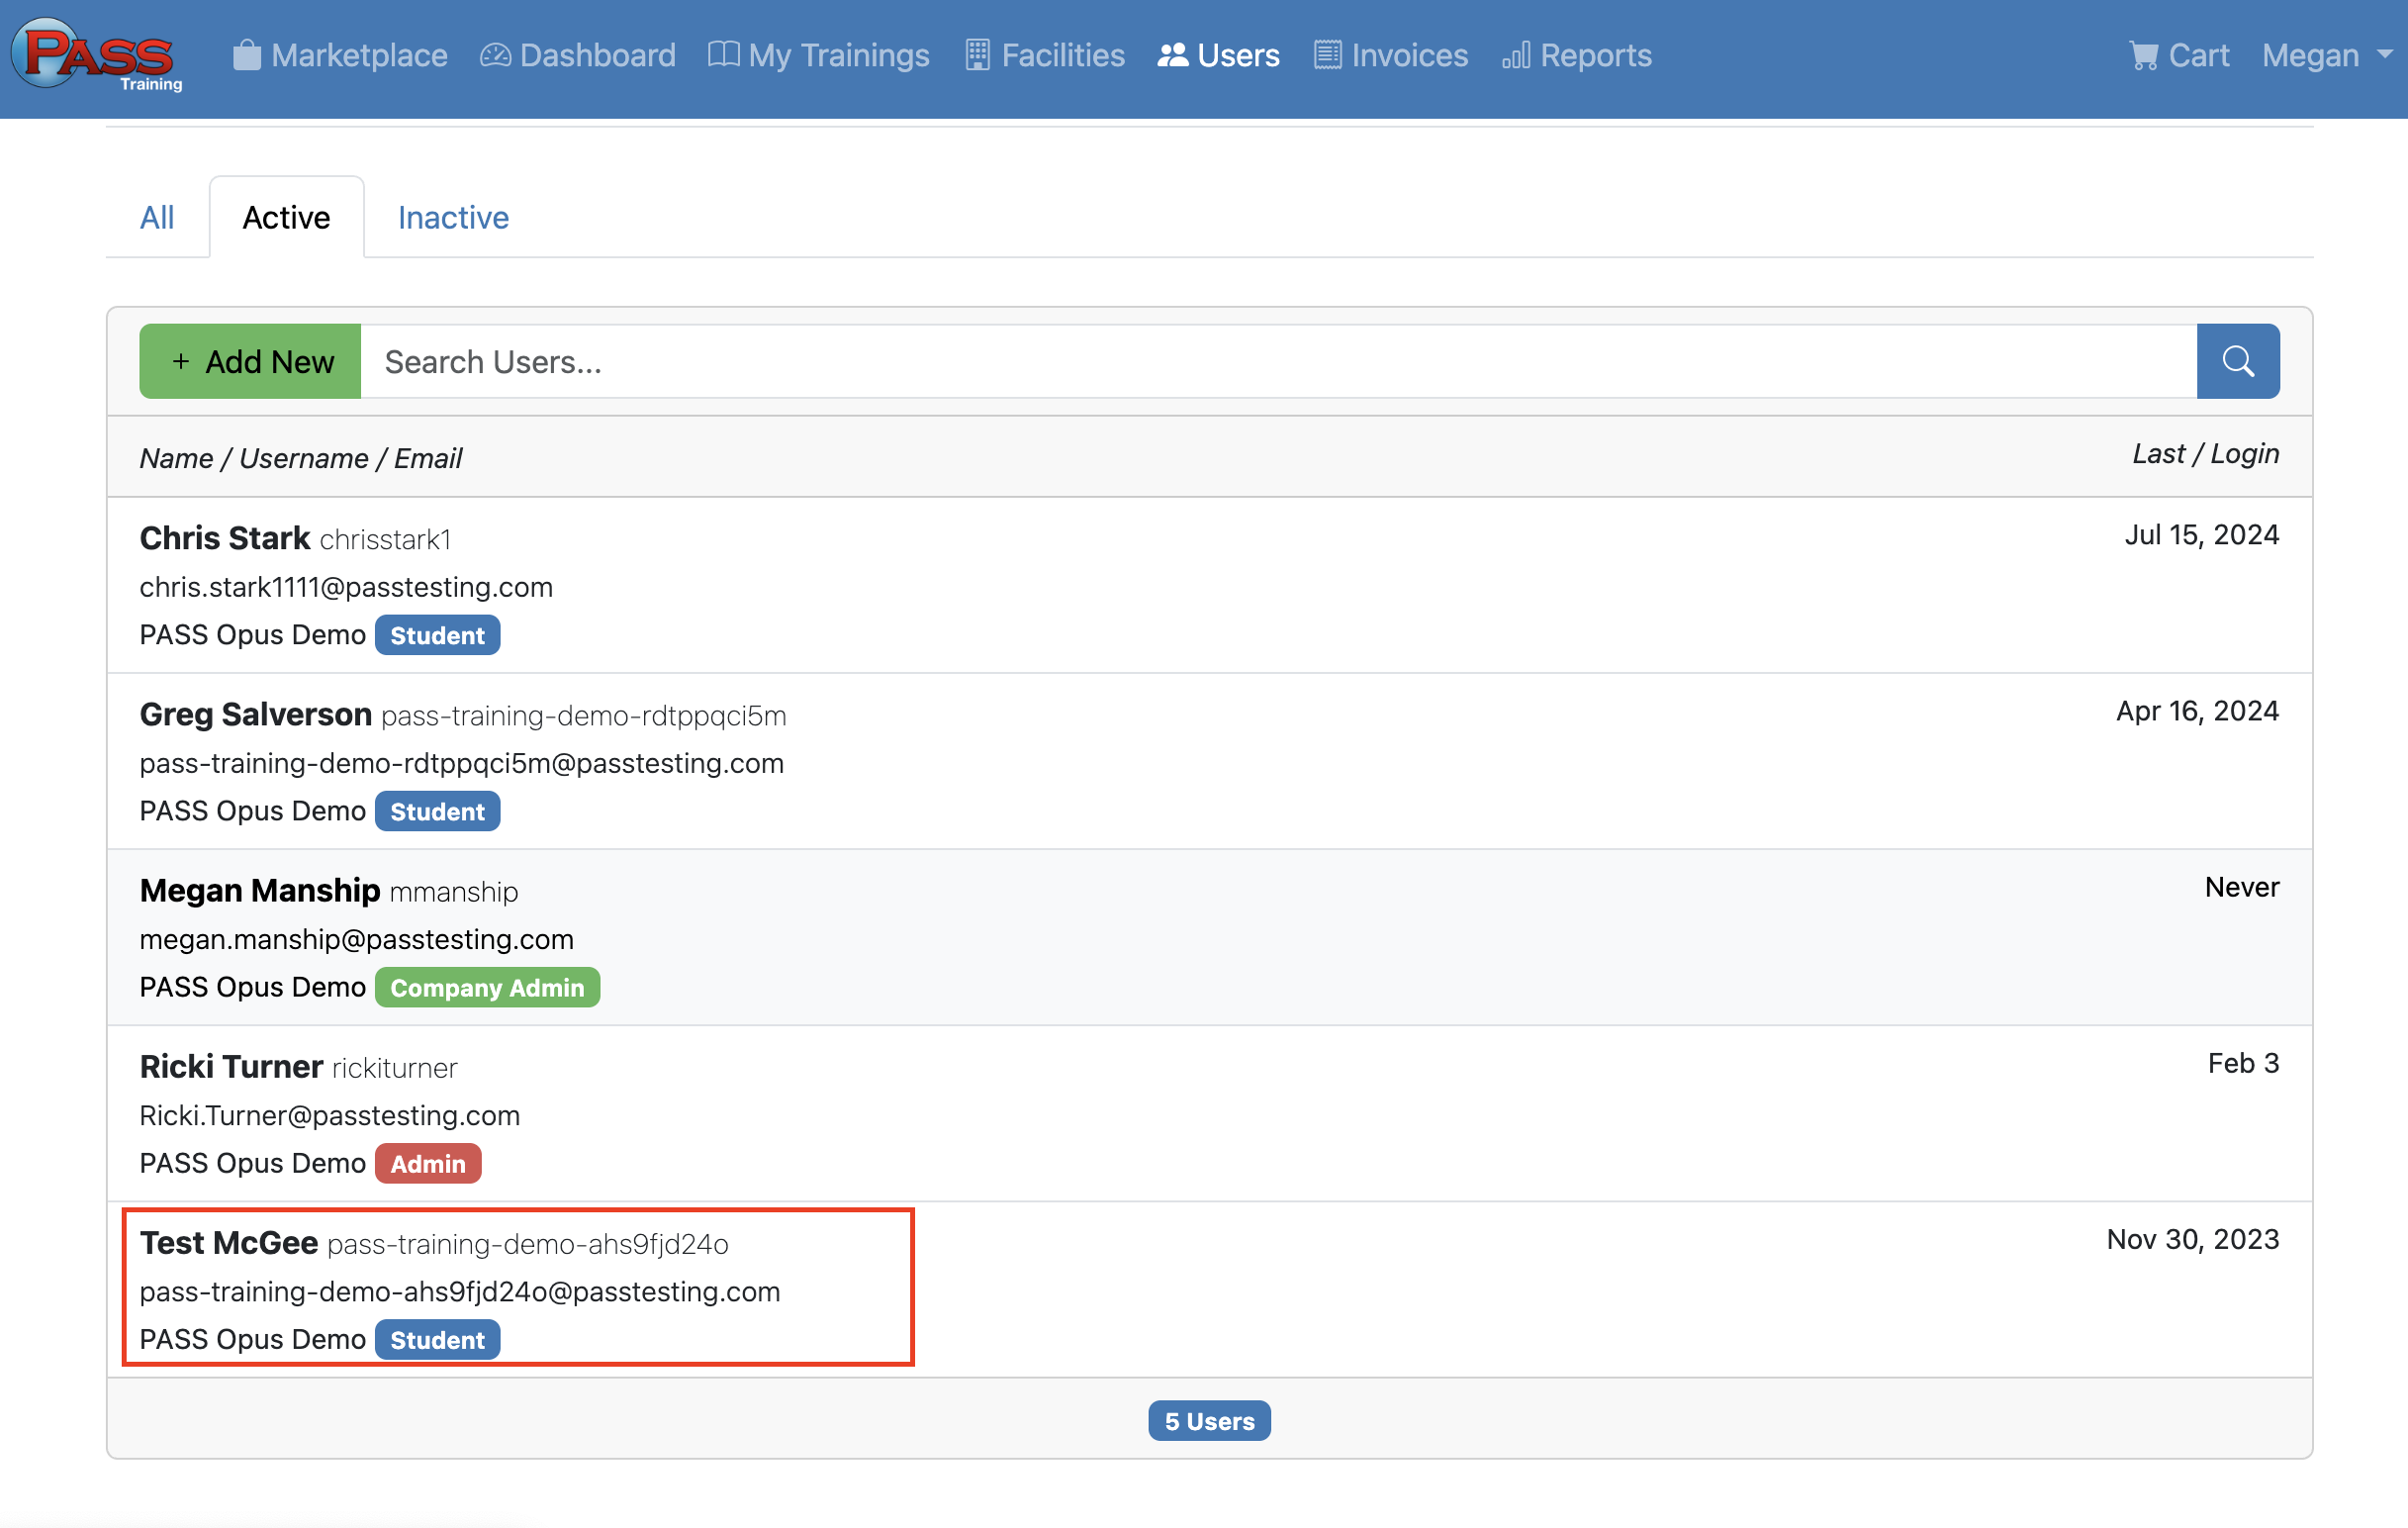Open Chris Stark's user record

click(225, 538)
